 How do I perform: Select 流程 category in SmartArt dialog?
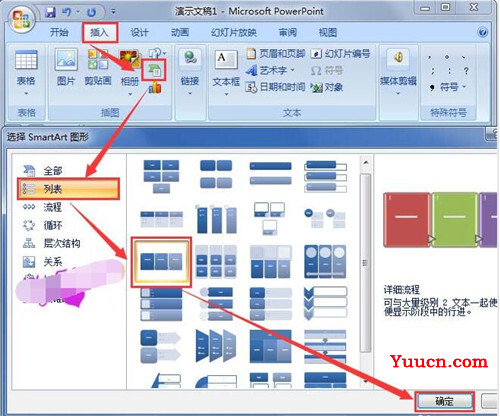tap(42, 207)
